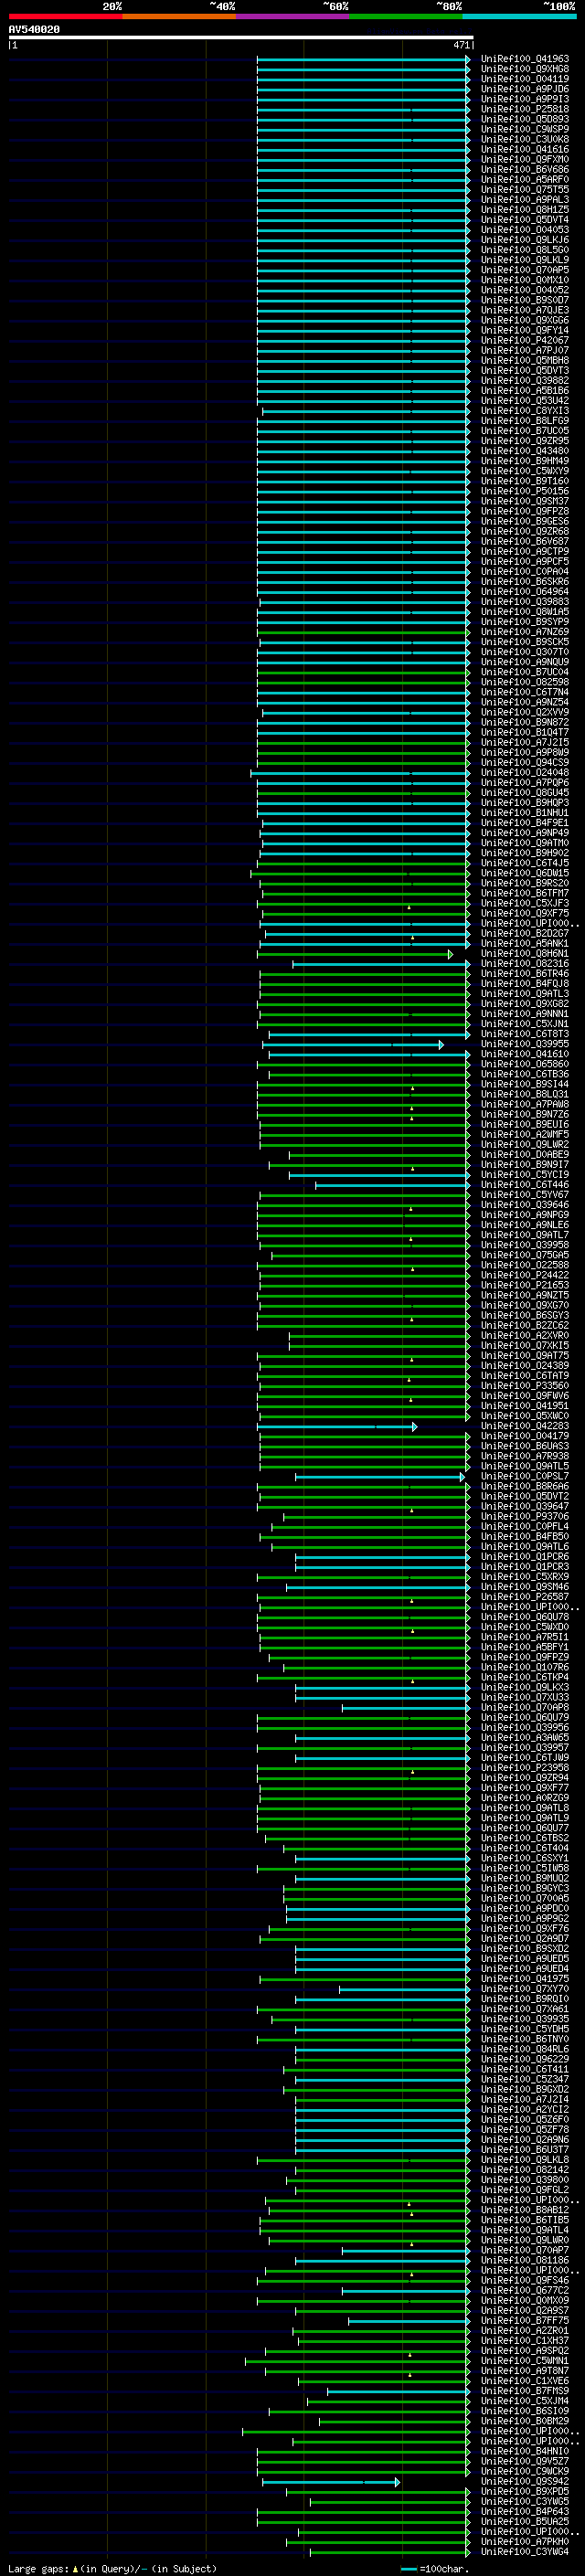The width and height of the screenshot is (585, 2576).
Task: Select hit label UniRef100_Q677C2
Action: click(x=525, y=2290)
